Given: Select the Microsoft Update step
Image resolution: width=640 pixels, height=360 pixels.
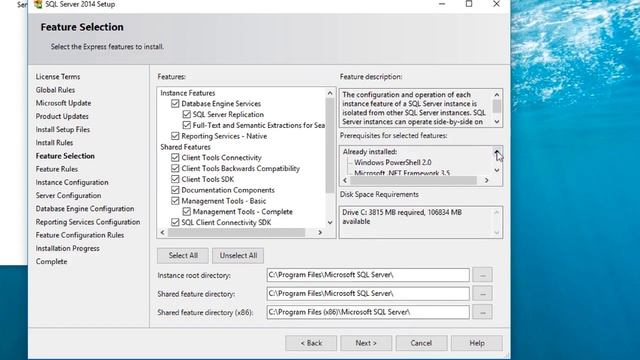Looking at the screenshot, I should point(63,103).
